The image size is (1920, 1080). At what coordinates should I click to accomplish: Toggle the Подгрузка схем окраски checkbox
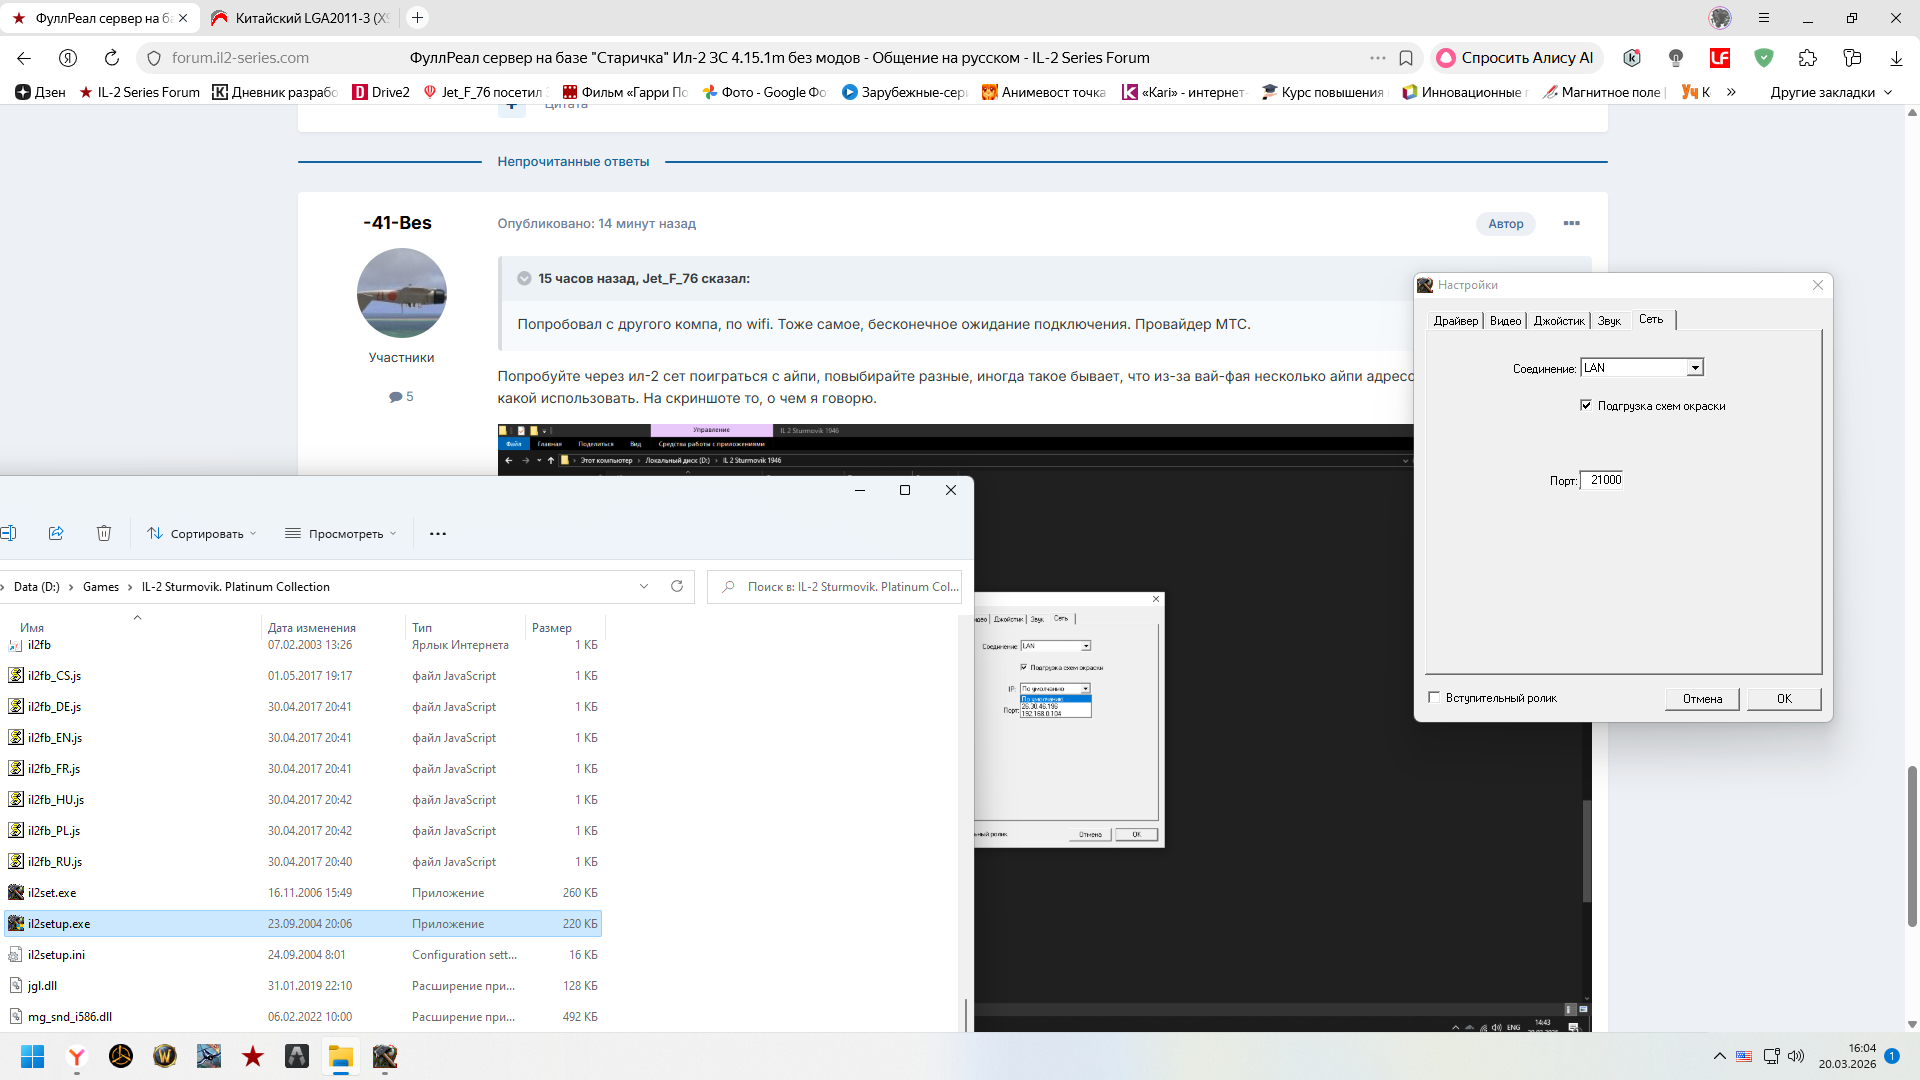click(1586, 405)
